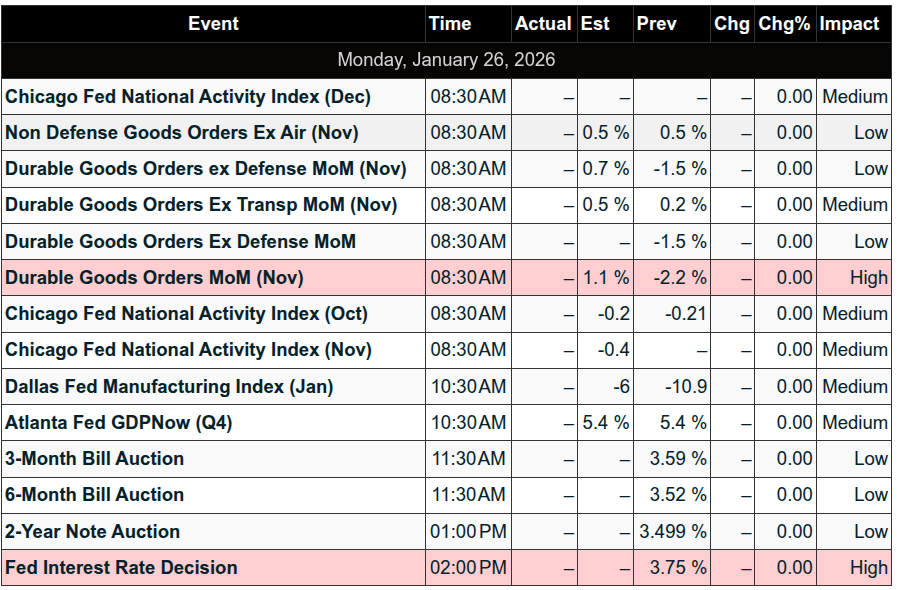Open Chicago Fed National Activity Index (Dec) event

click(x=188, y=97)
